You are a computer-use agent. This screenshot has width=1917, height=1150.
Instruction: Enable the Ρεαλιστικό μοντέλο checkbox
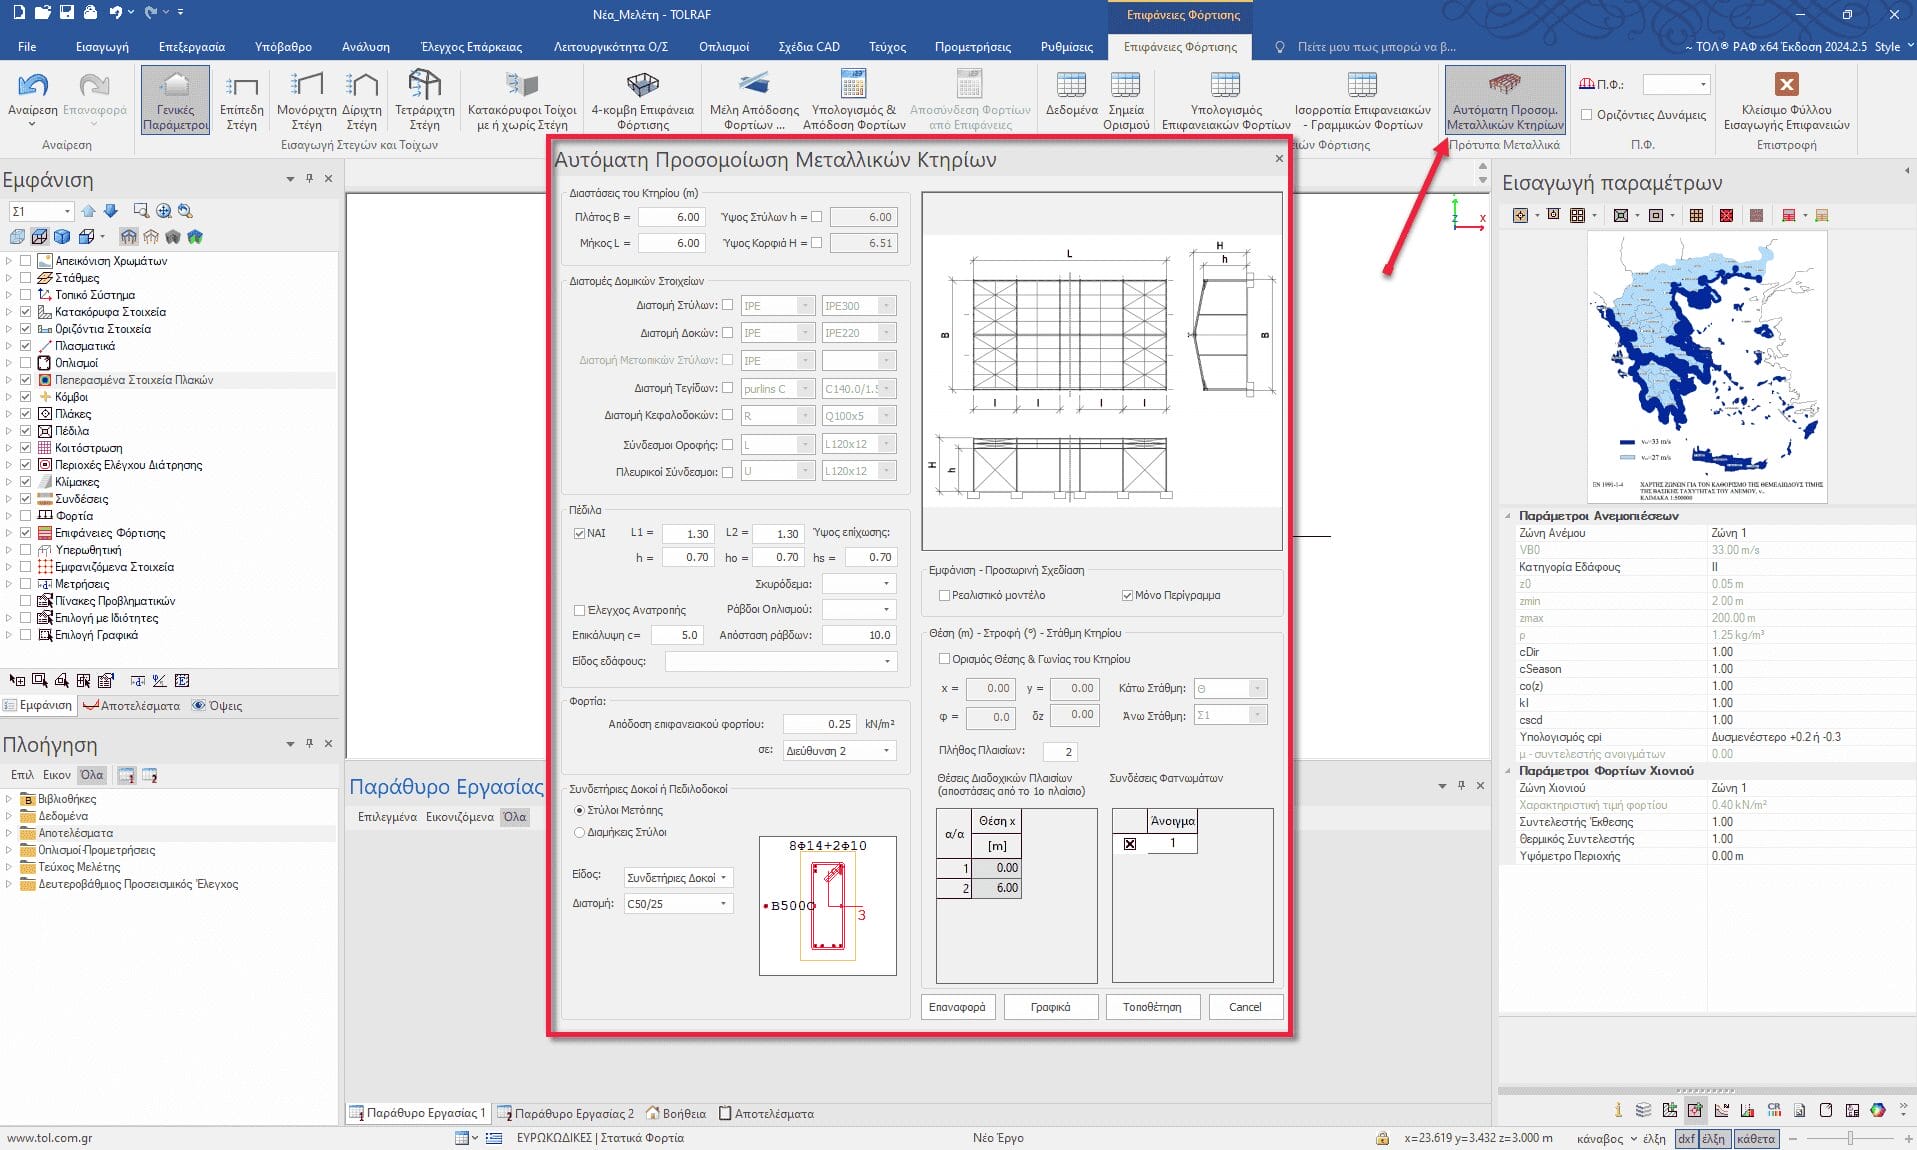click(944, 595)
